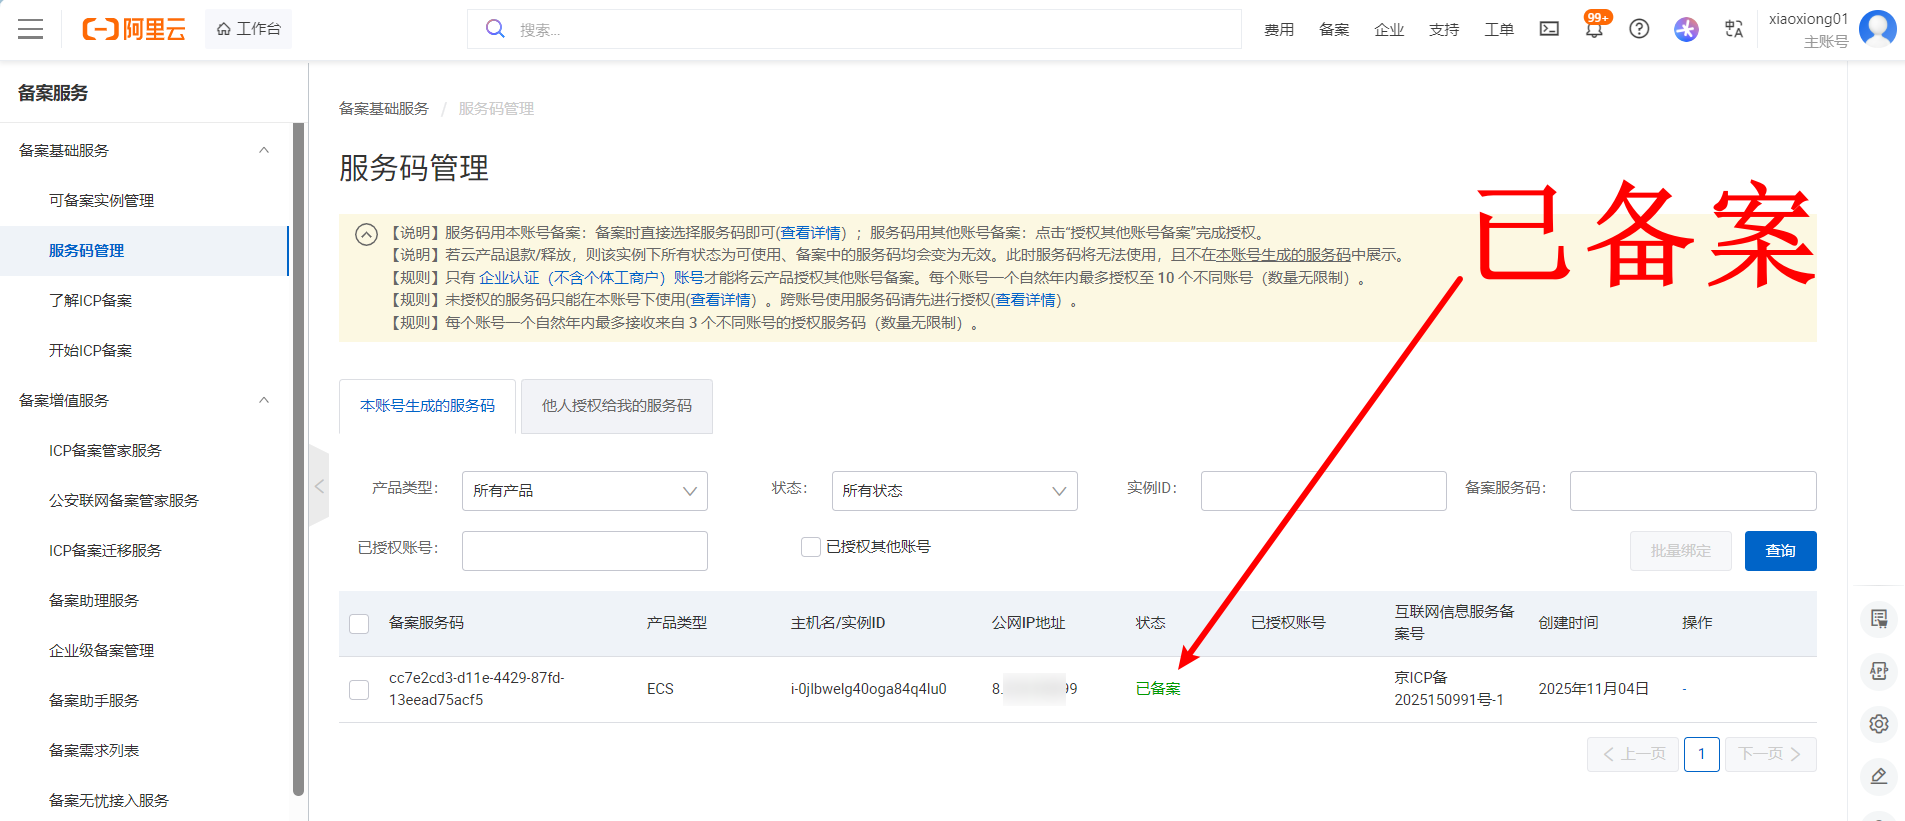Open 可备案实例管理 in sidebar

point(101,201)
